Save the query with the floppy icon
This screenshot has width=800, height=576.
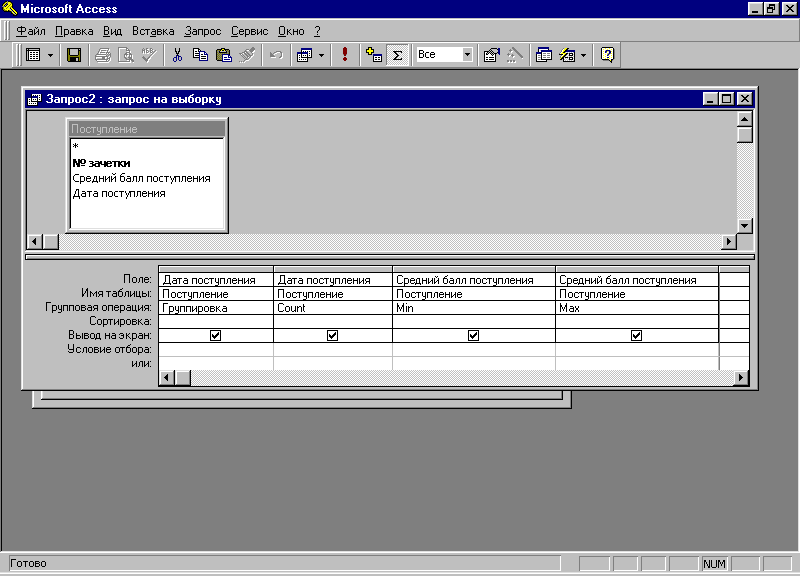[x=74, y=55]
